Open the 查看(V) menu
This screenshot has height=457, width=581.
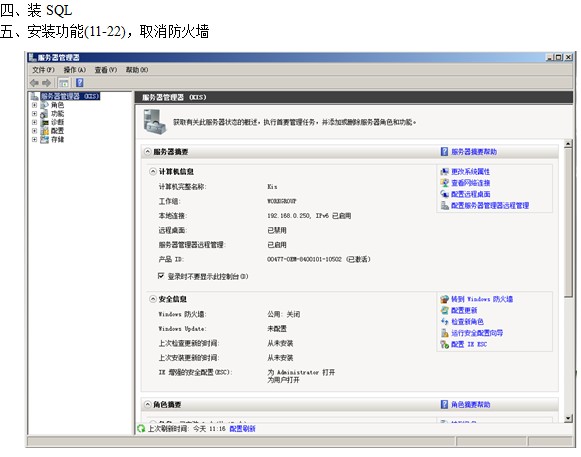pyautogui.click(x=106, y=70)
